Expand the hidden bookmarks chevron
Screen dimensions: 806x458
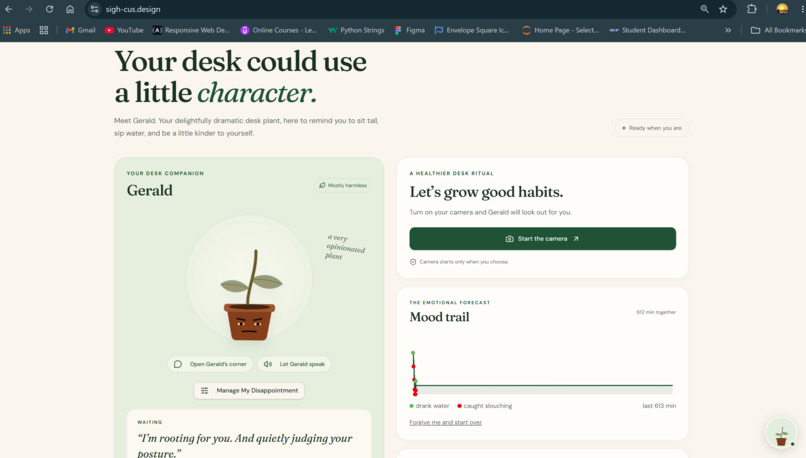pyautogui.click(x=728, y=30)
